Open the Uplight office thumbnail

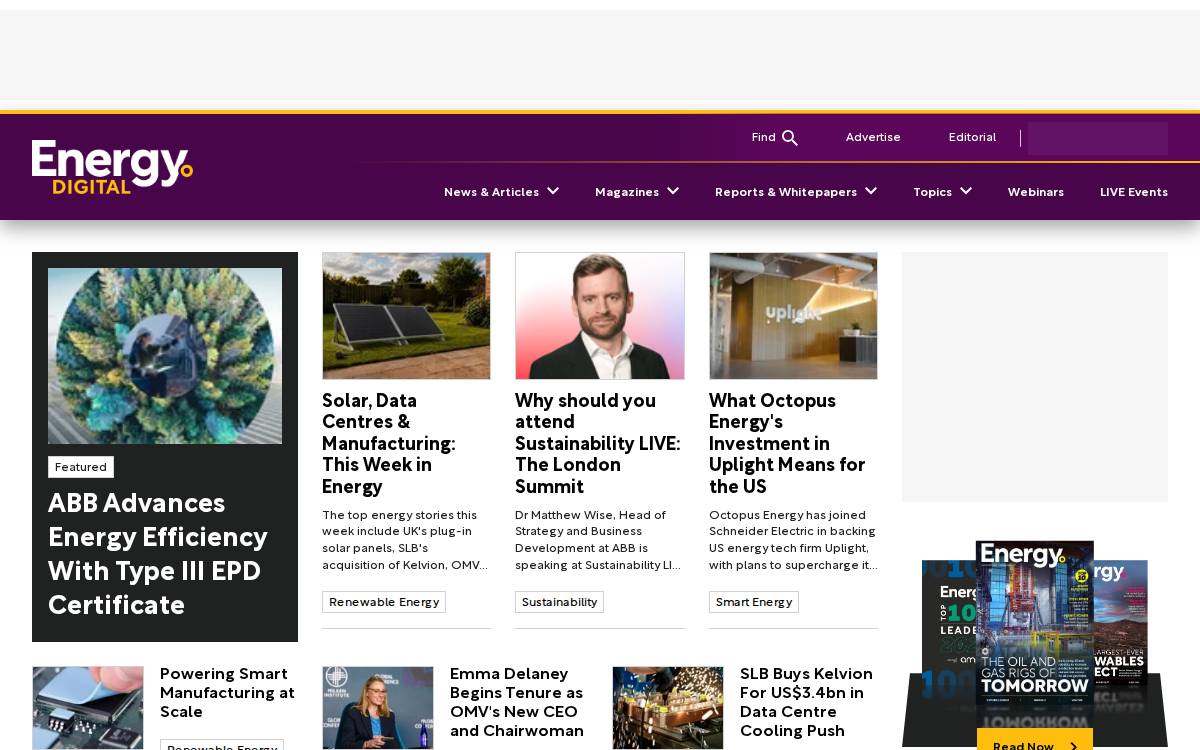(x=793, y=316)
